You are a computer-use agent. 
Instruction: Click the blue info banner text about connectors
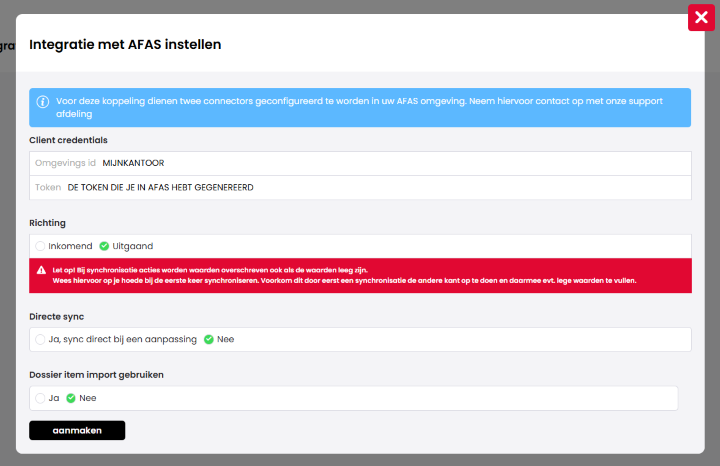[359, 107]
